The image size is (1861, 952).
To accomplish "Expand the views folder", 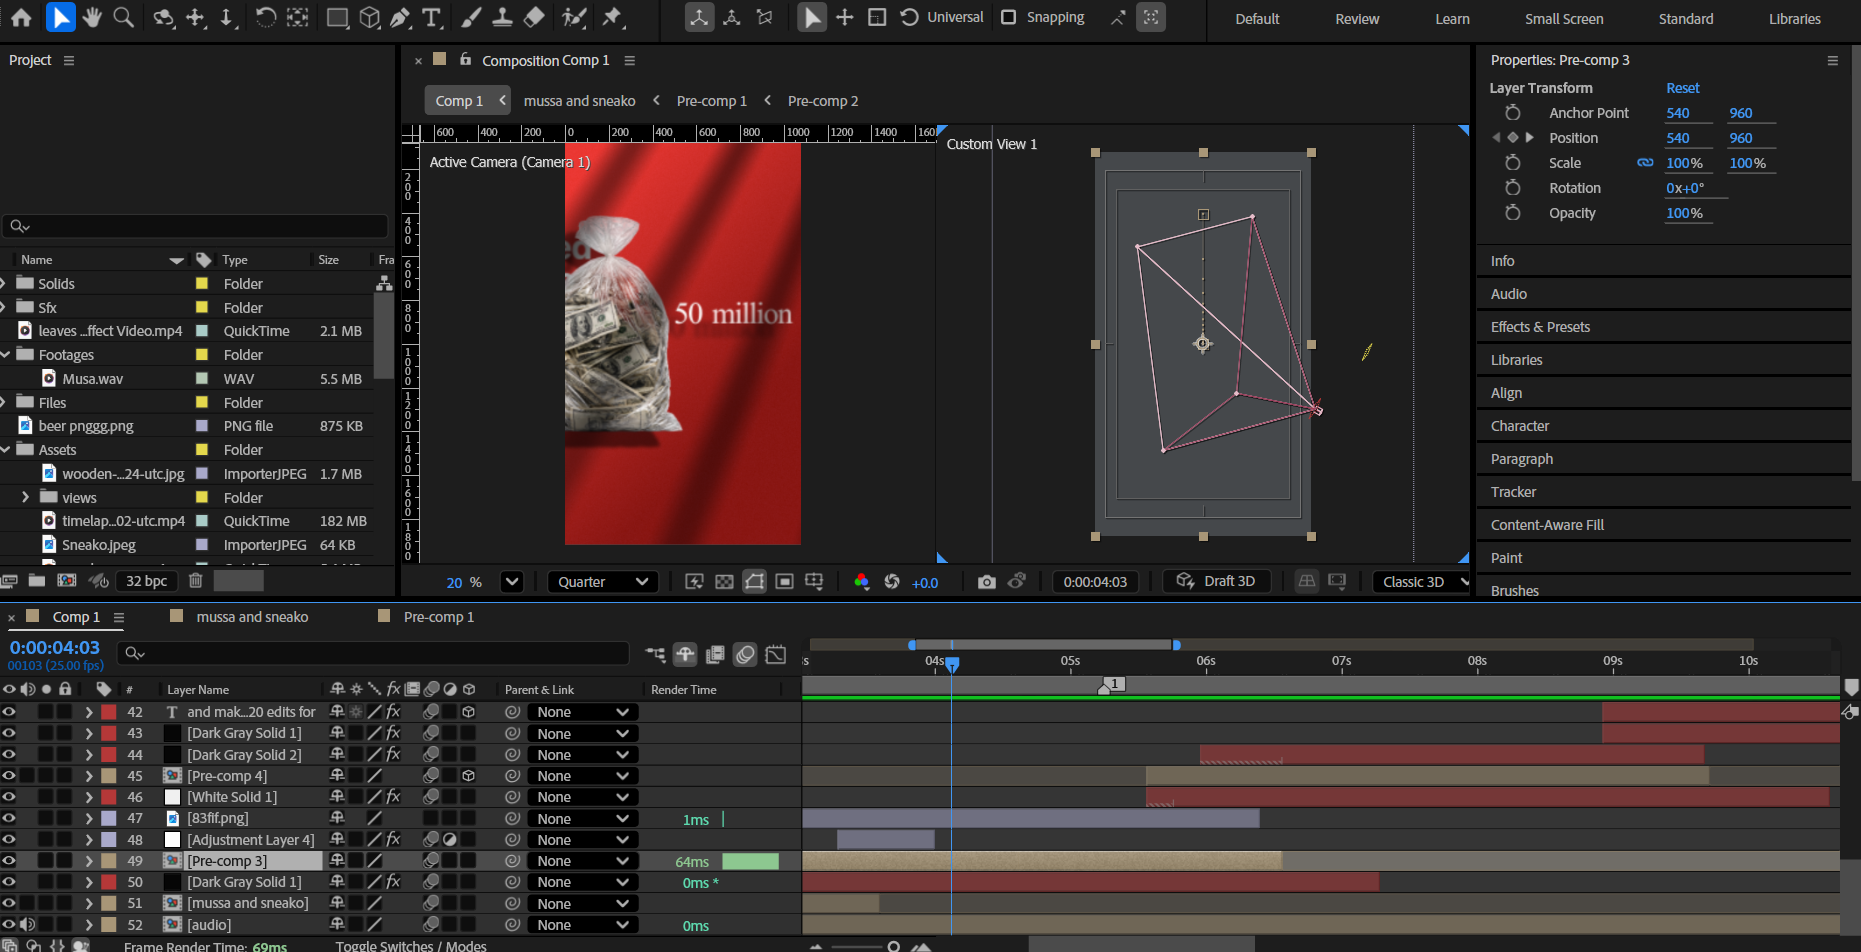I will click(x=25, y=497).
